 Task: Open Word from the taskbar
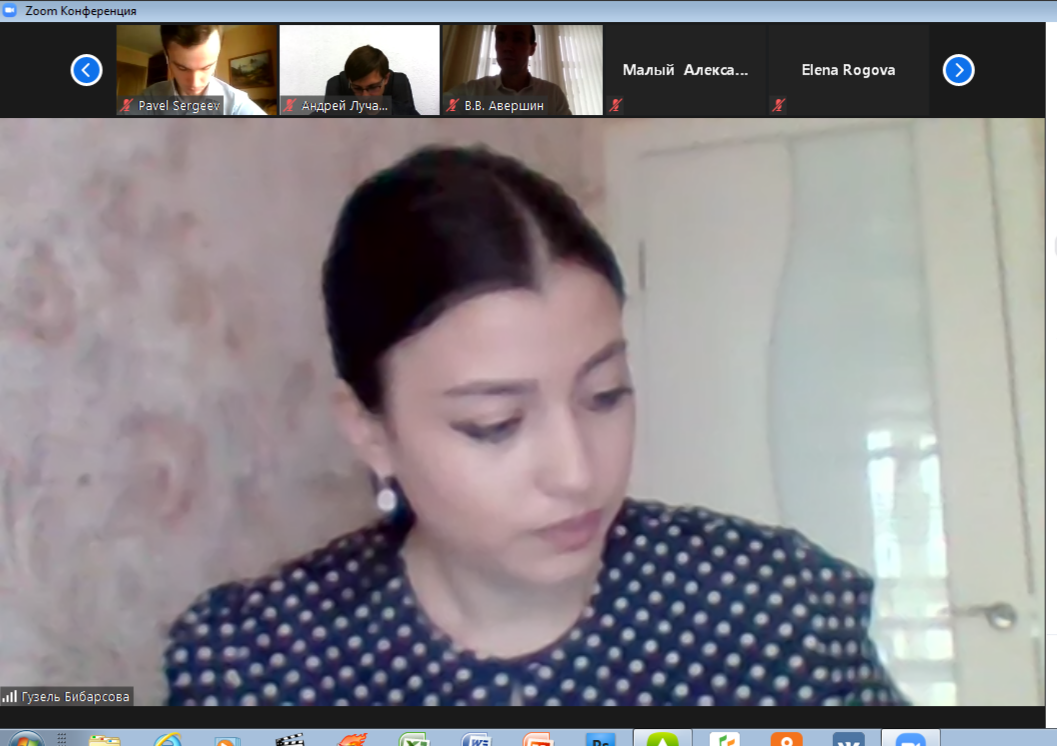coord(476,739)
